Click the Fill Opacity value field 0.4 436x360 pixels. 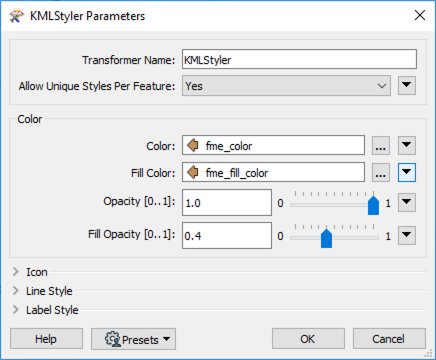227,235
